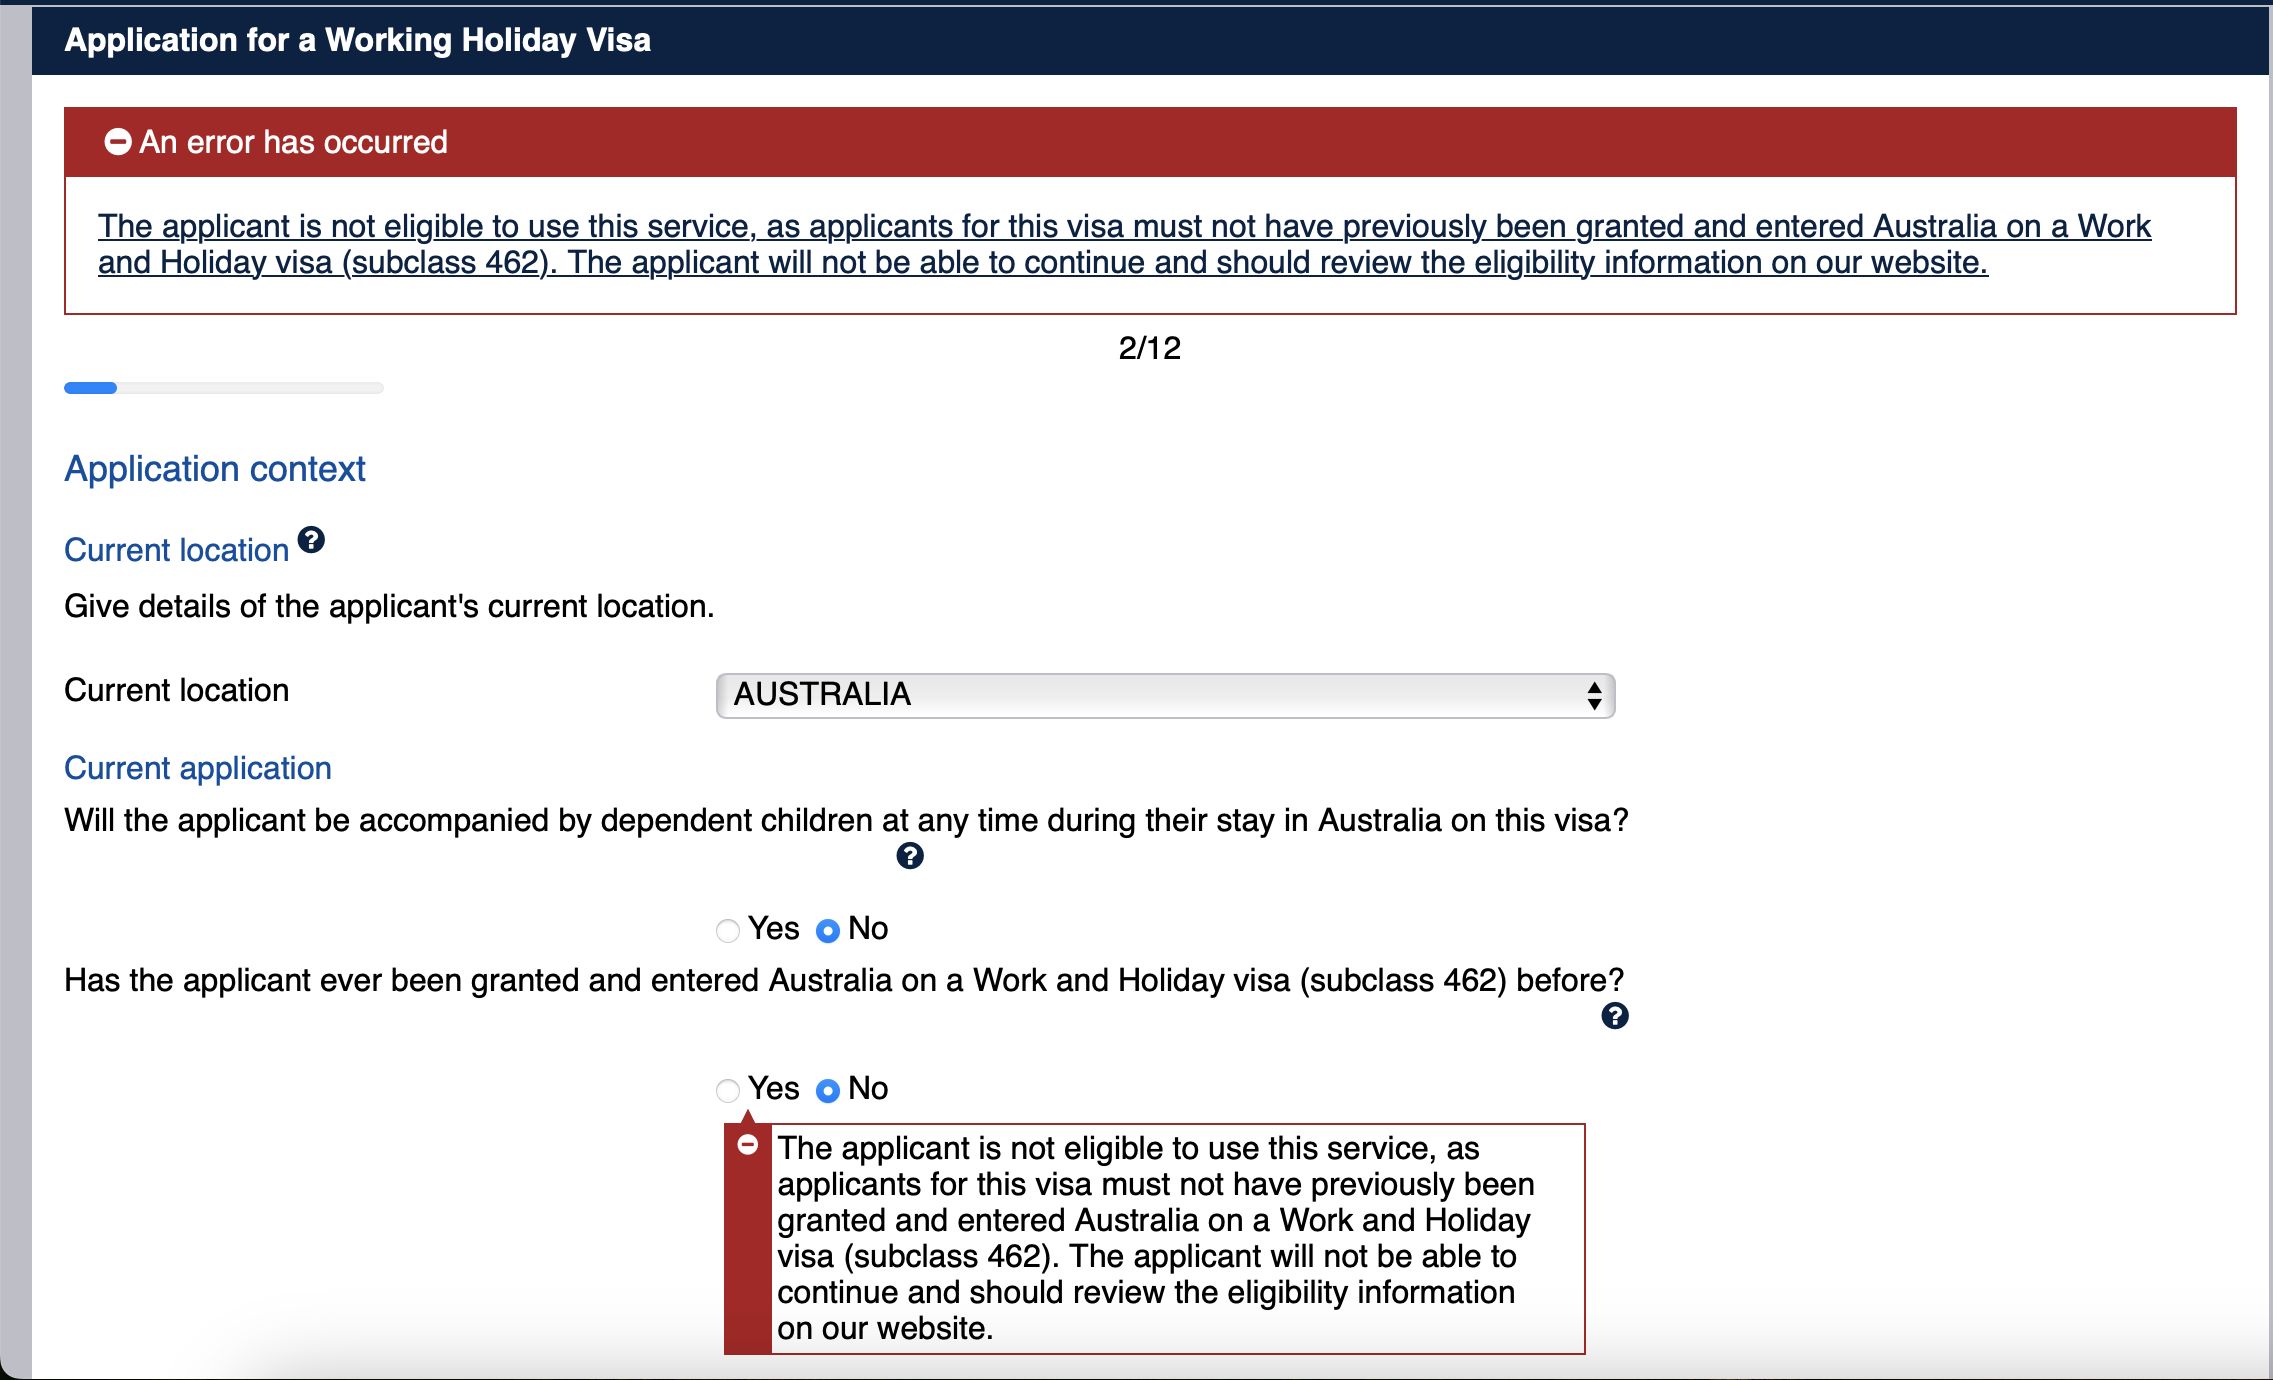This screenshot has height=1380, width=2273.
Task: Select Yes for dependent children question
Action: 728,931
